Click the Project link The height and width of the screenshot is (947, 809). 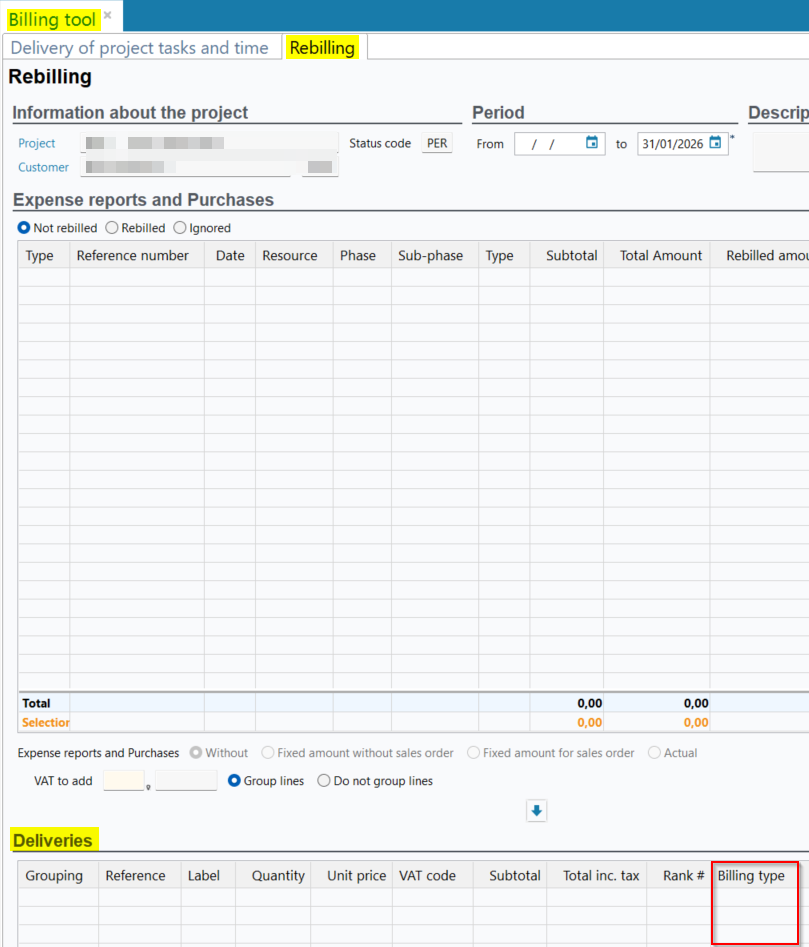pyautogui.click(x=37, y=143)
